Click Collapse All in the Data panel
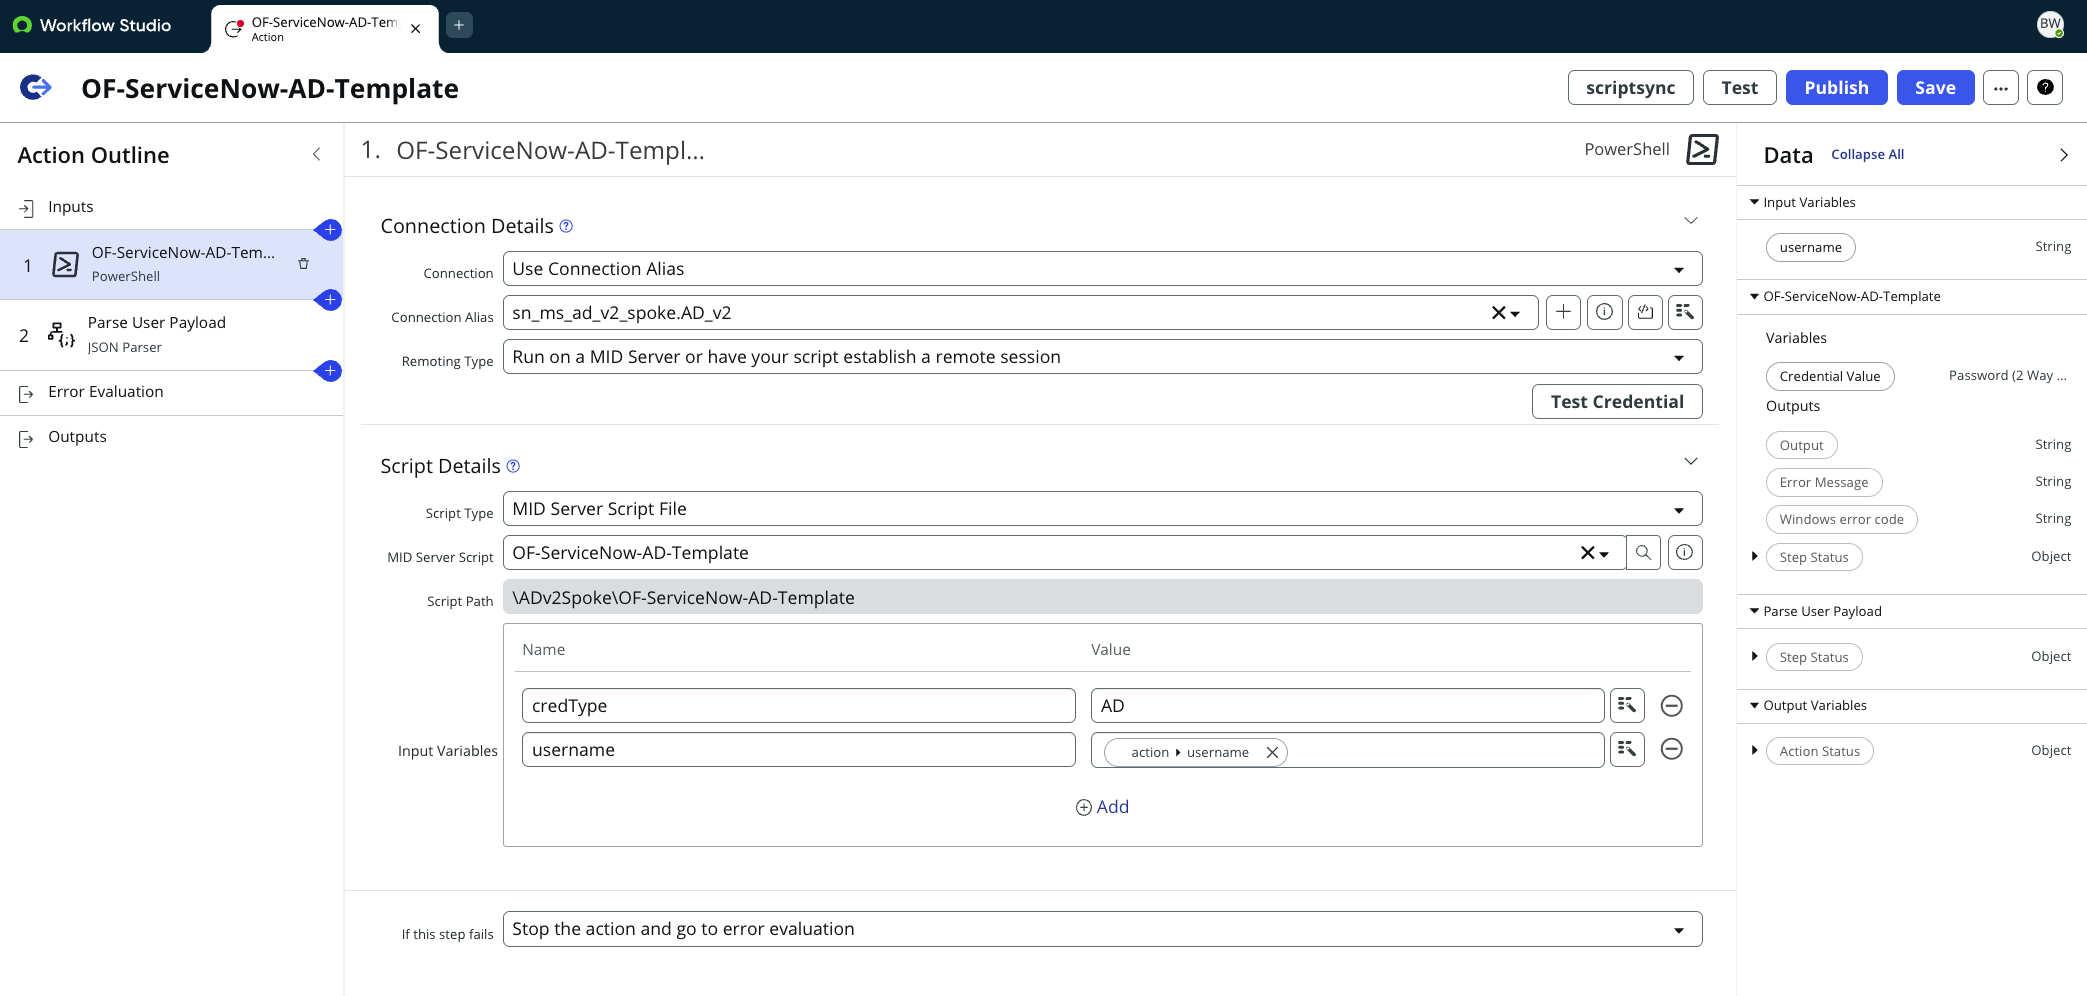This screenshot has height=996, width=2087. pyautogui.click(x=1866, y=154)
